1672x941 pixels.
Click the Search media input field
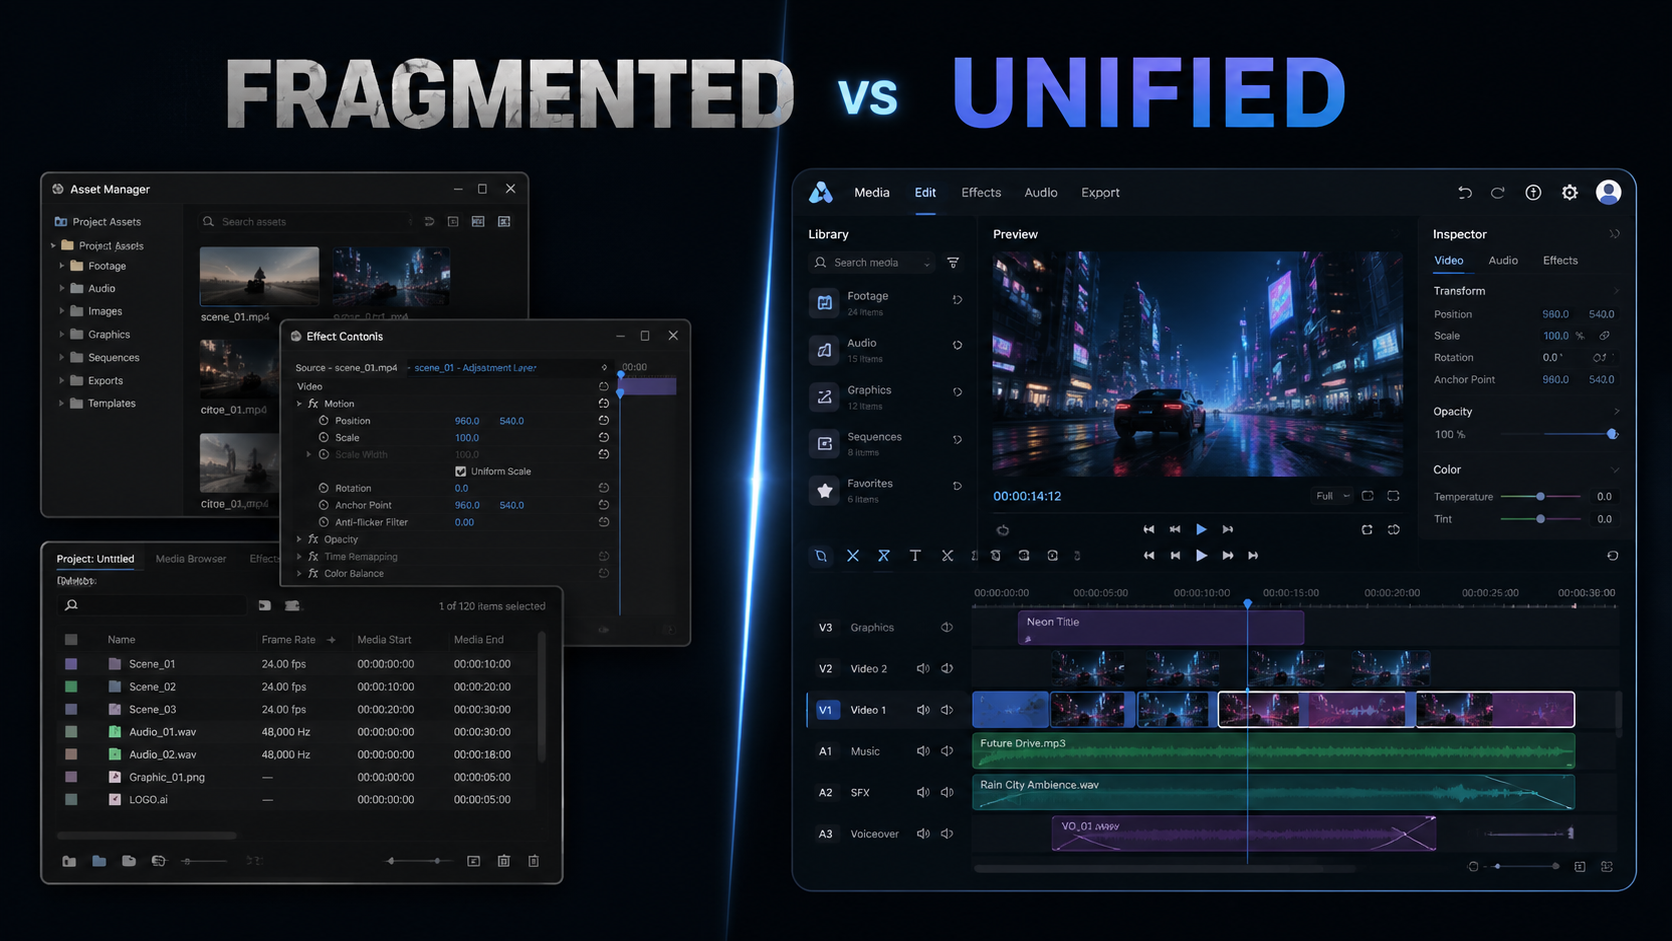[872, 263]
